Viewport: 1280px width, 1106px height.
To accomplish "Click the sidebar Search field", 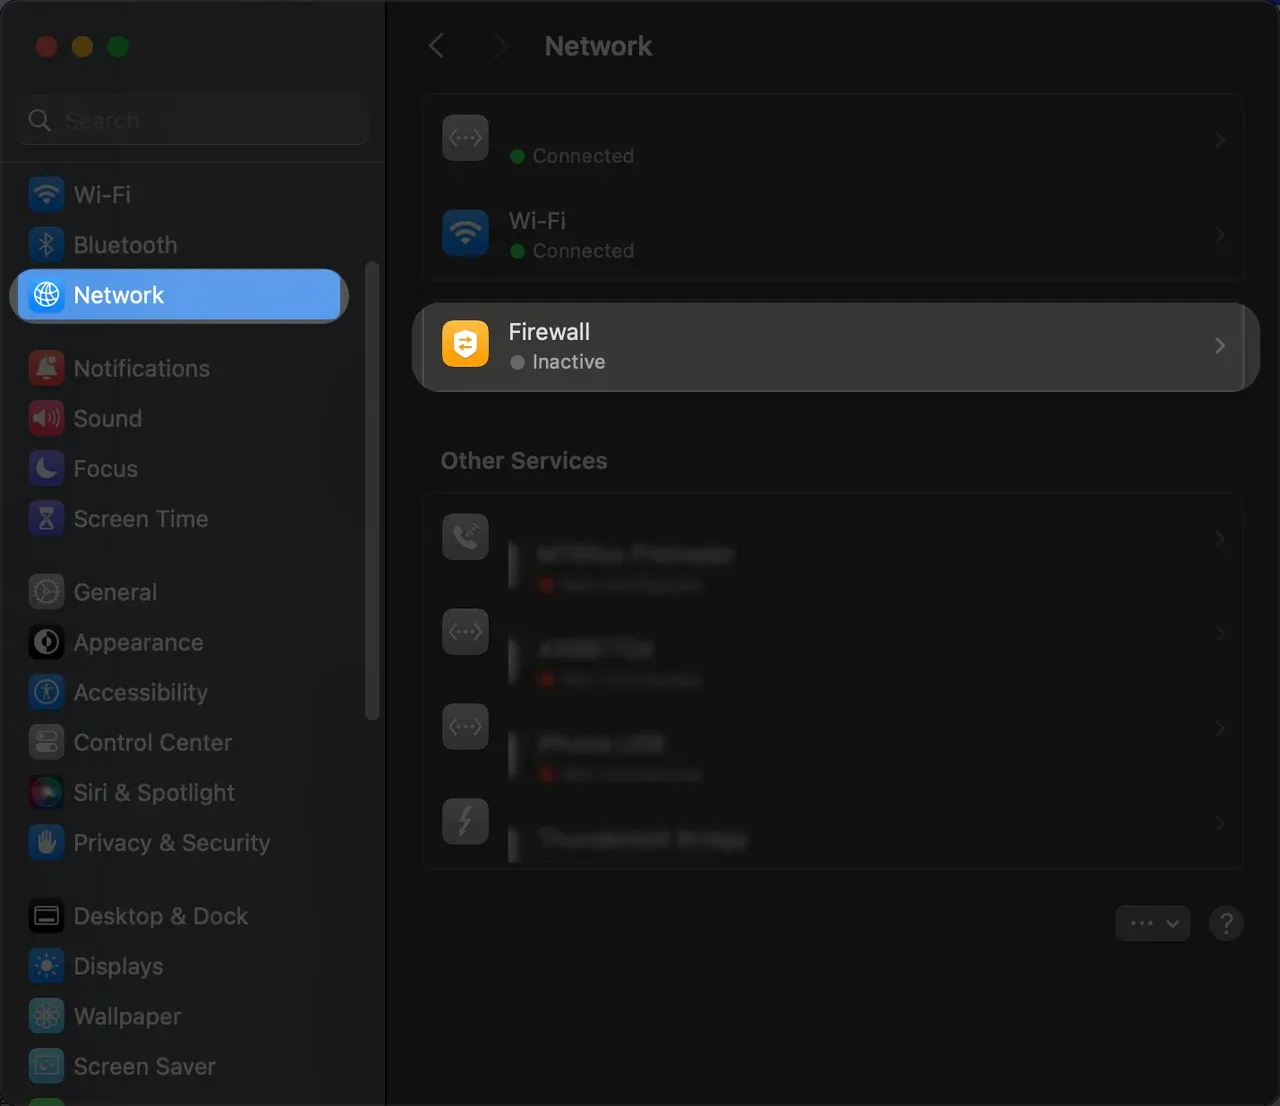I will (194, 121).
